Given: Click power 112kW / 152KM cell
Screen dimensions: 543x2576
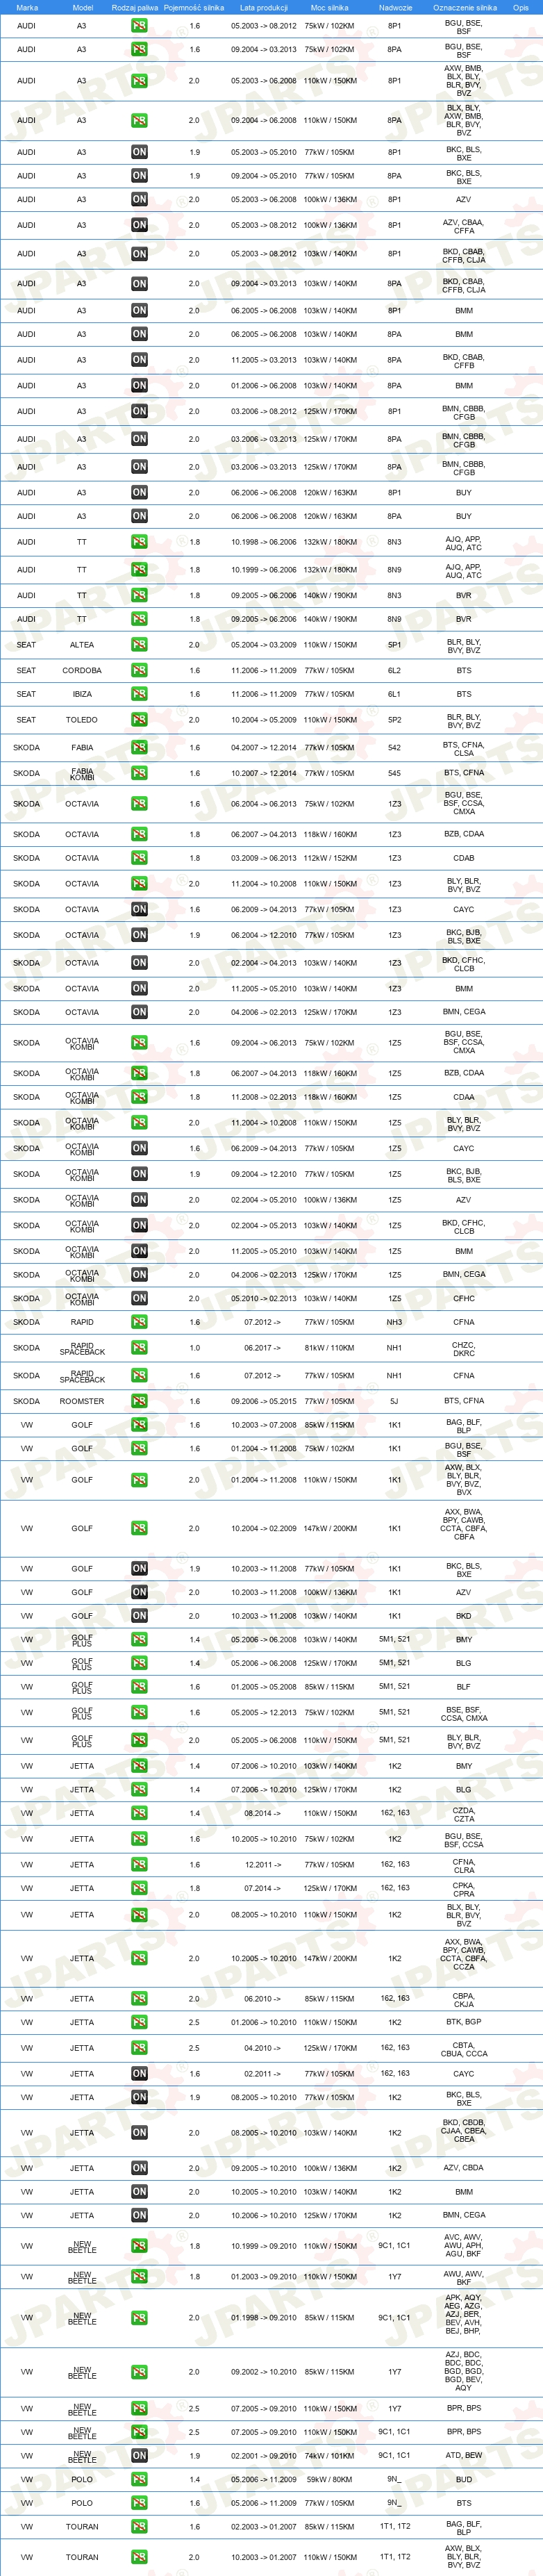Looking at the screenshot, I should click(x=329, y=858).
